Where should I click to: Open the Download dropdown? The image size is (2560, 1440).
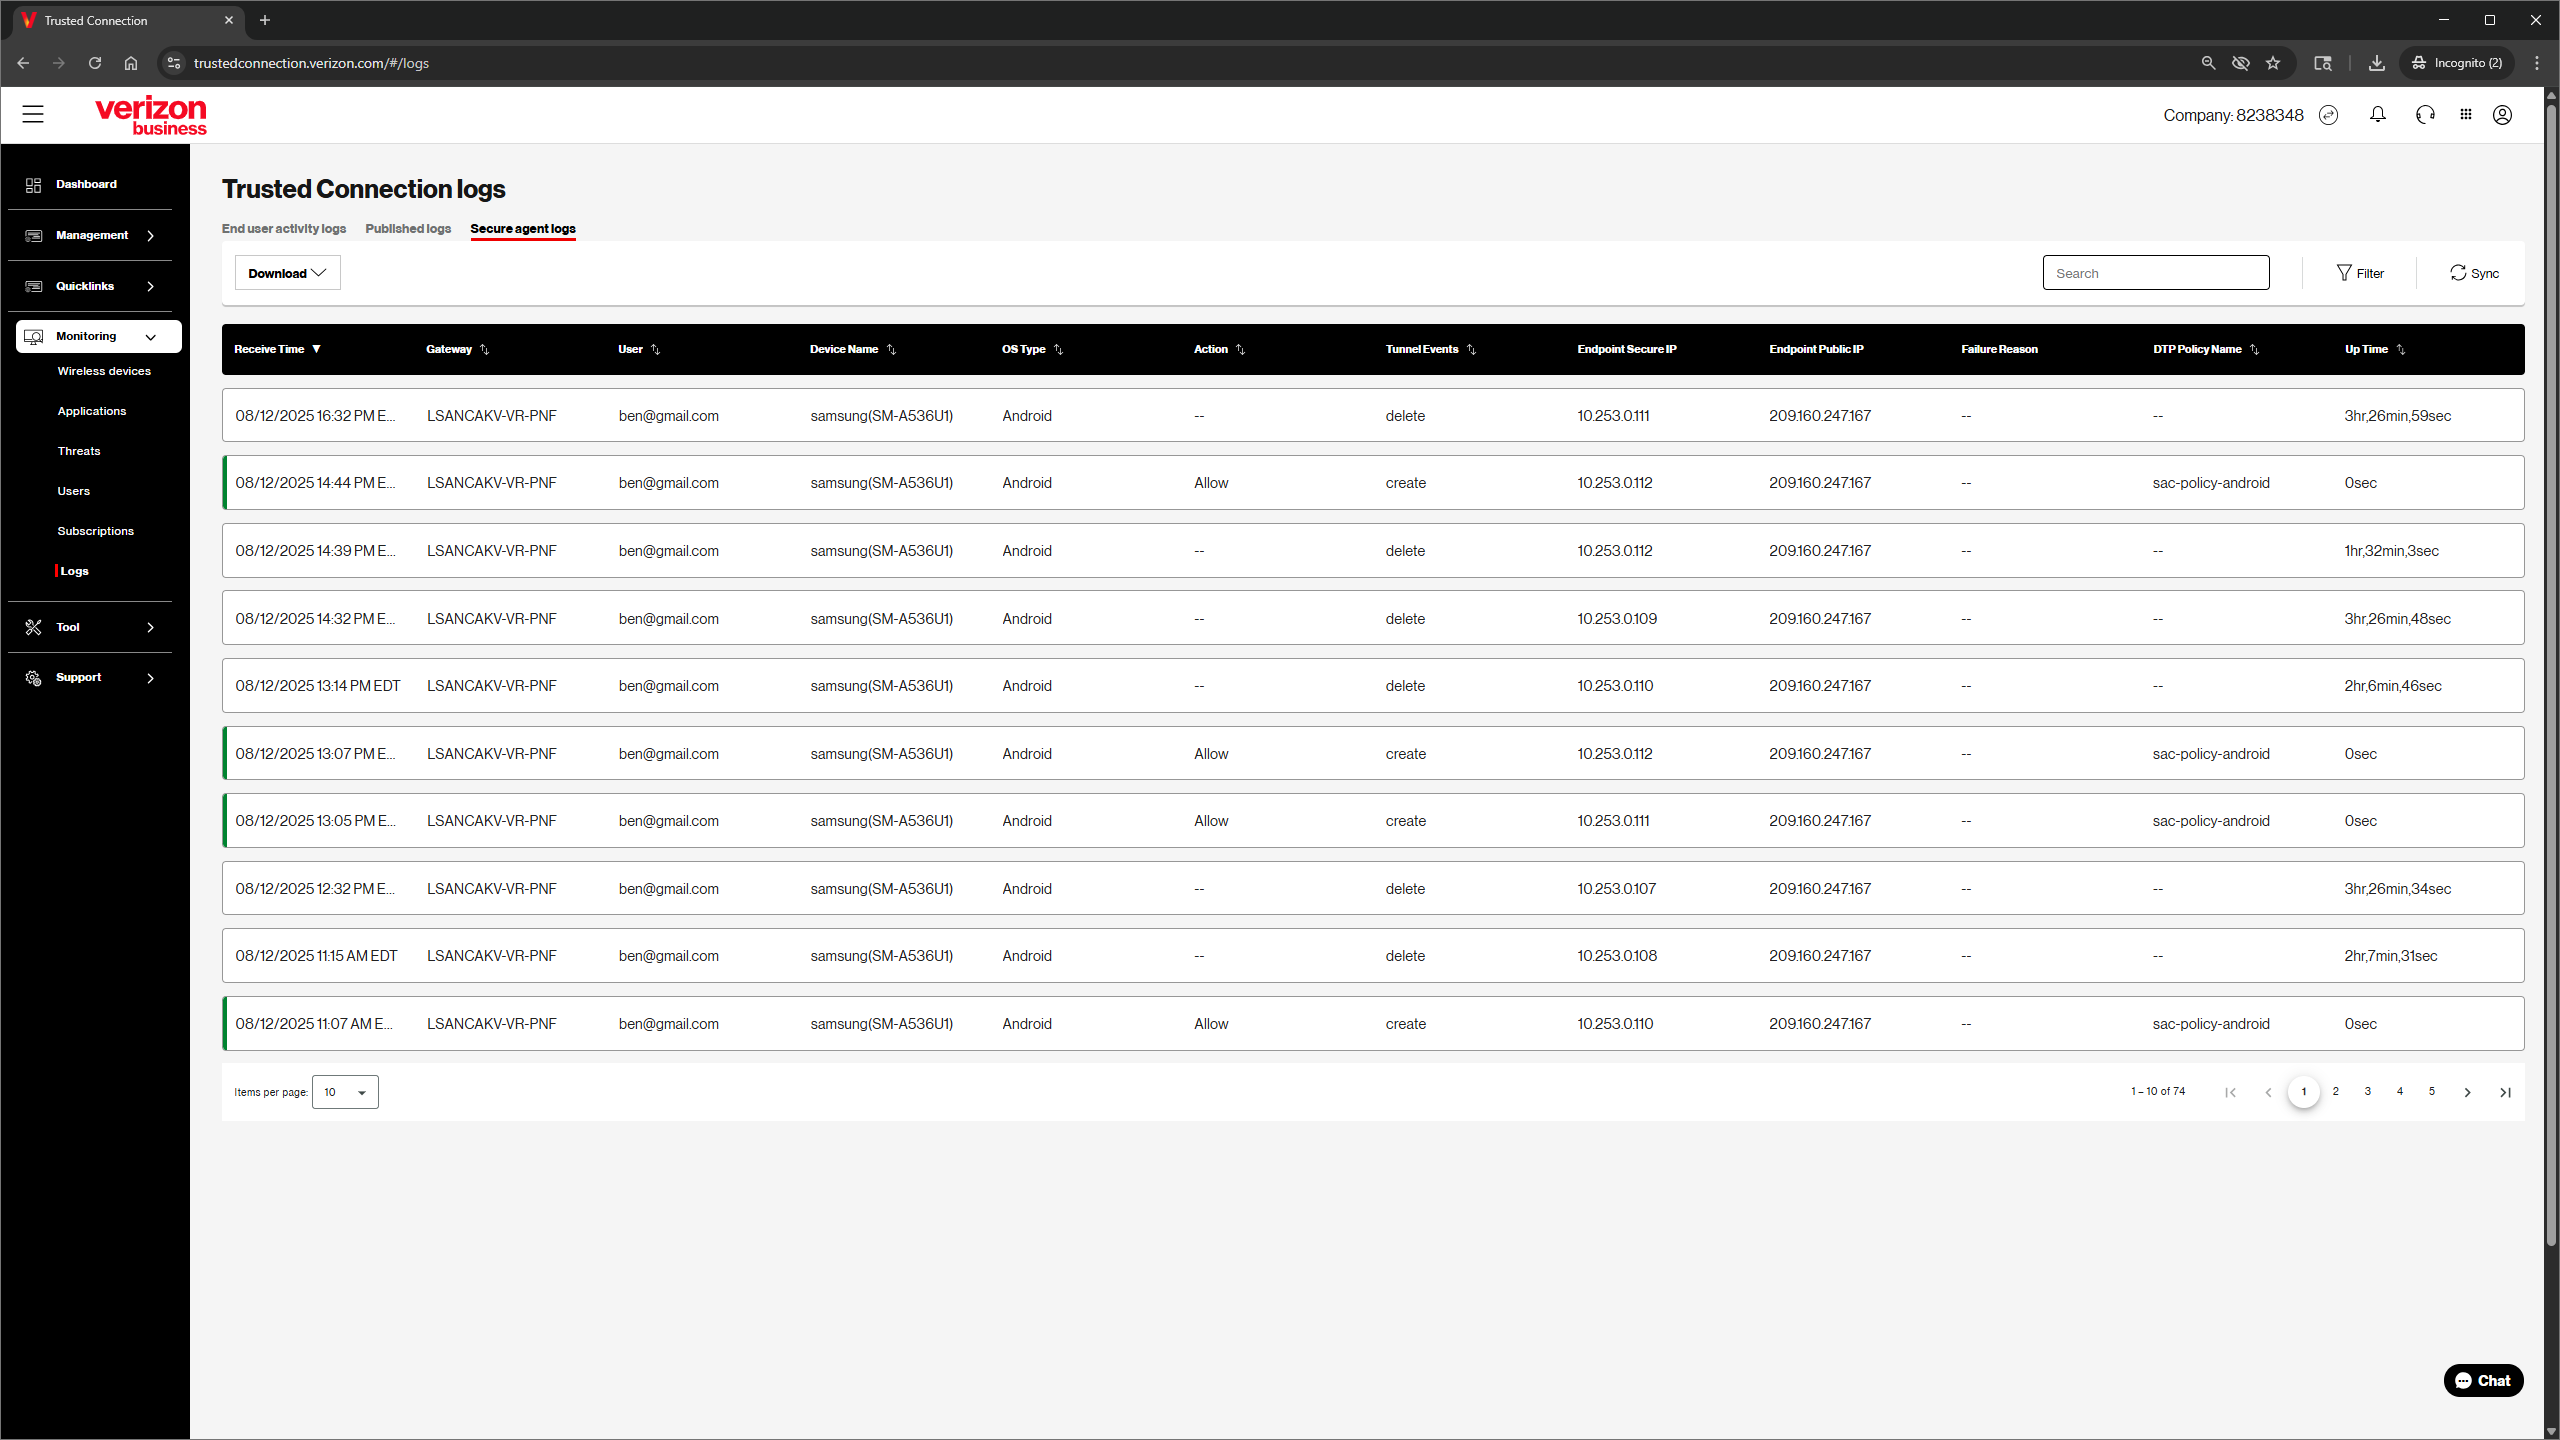pos(288,273)
